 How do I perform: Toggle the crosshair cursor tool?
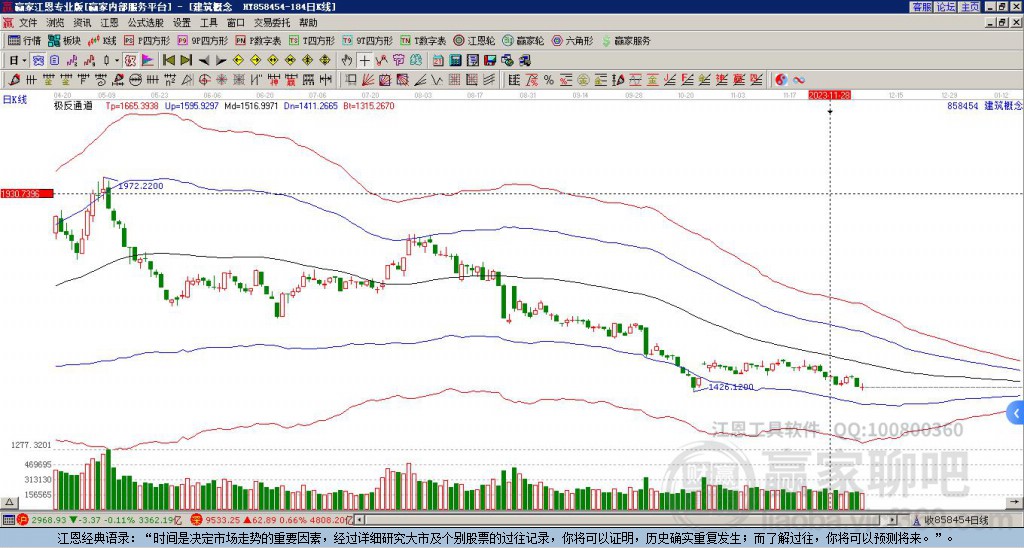click(x=365, y=60)
